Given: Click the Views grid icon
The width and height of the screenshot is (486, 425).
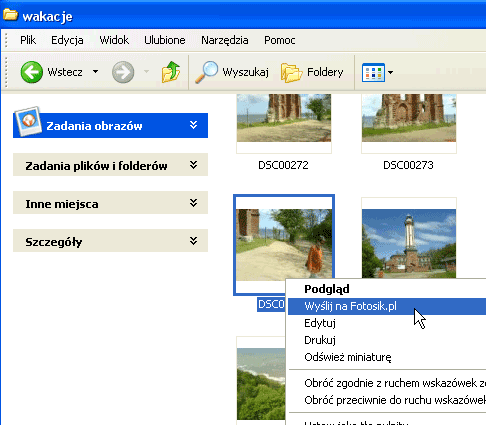Looking at the screenshot, I should point(373,72).
